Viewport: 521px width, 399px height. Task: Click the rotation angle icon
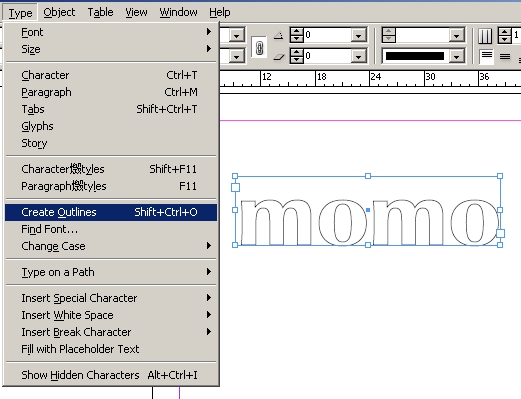tap(279, 35)
